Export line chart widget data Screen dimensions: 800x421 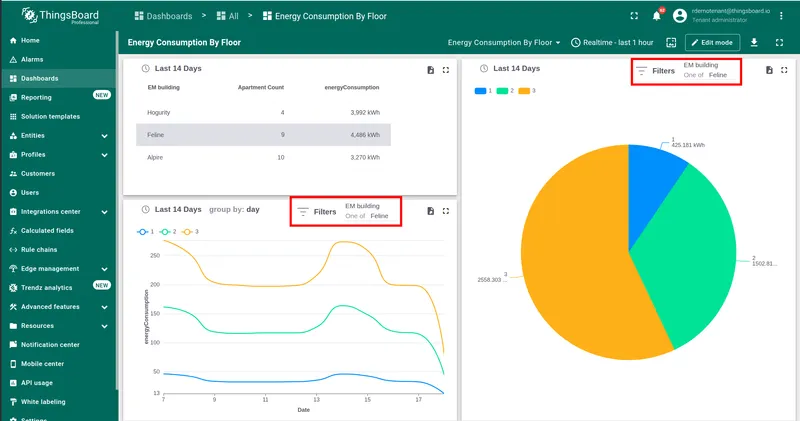(431, 211)
